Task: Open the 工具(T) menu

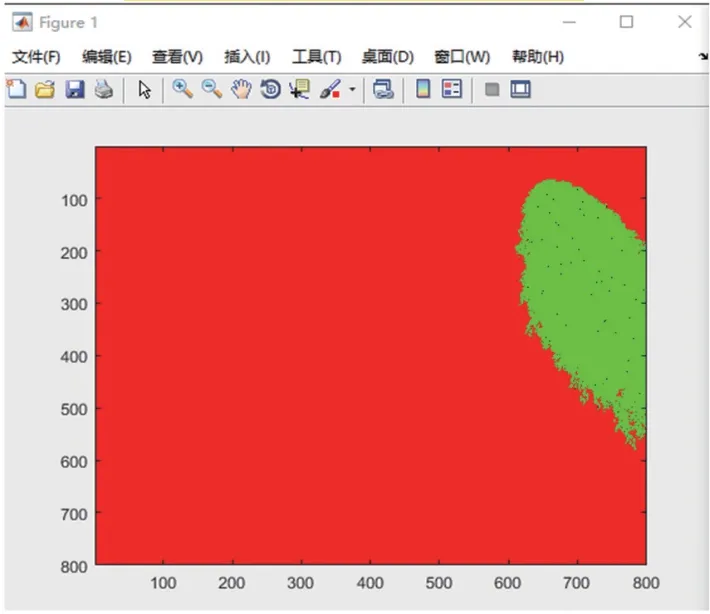Action: point(317,57)
